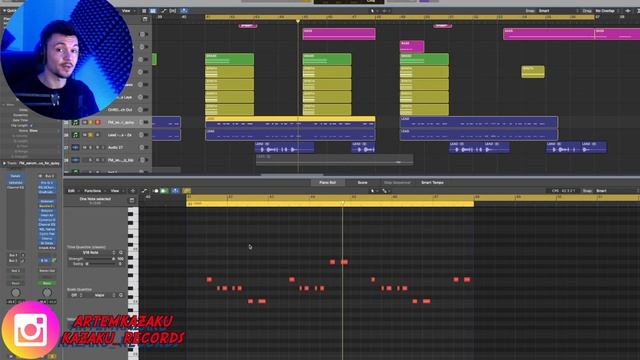
Task: Toggle mute on track 26
Action: [85, 135]
